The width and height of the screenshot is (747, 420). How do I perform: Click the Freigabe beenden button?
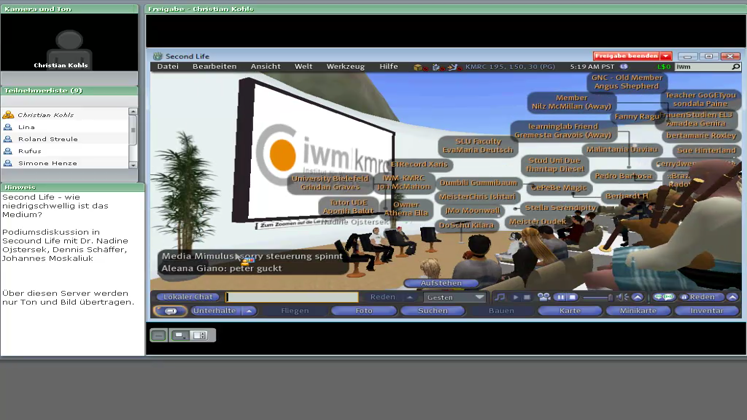[x=626, y=56]
